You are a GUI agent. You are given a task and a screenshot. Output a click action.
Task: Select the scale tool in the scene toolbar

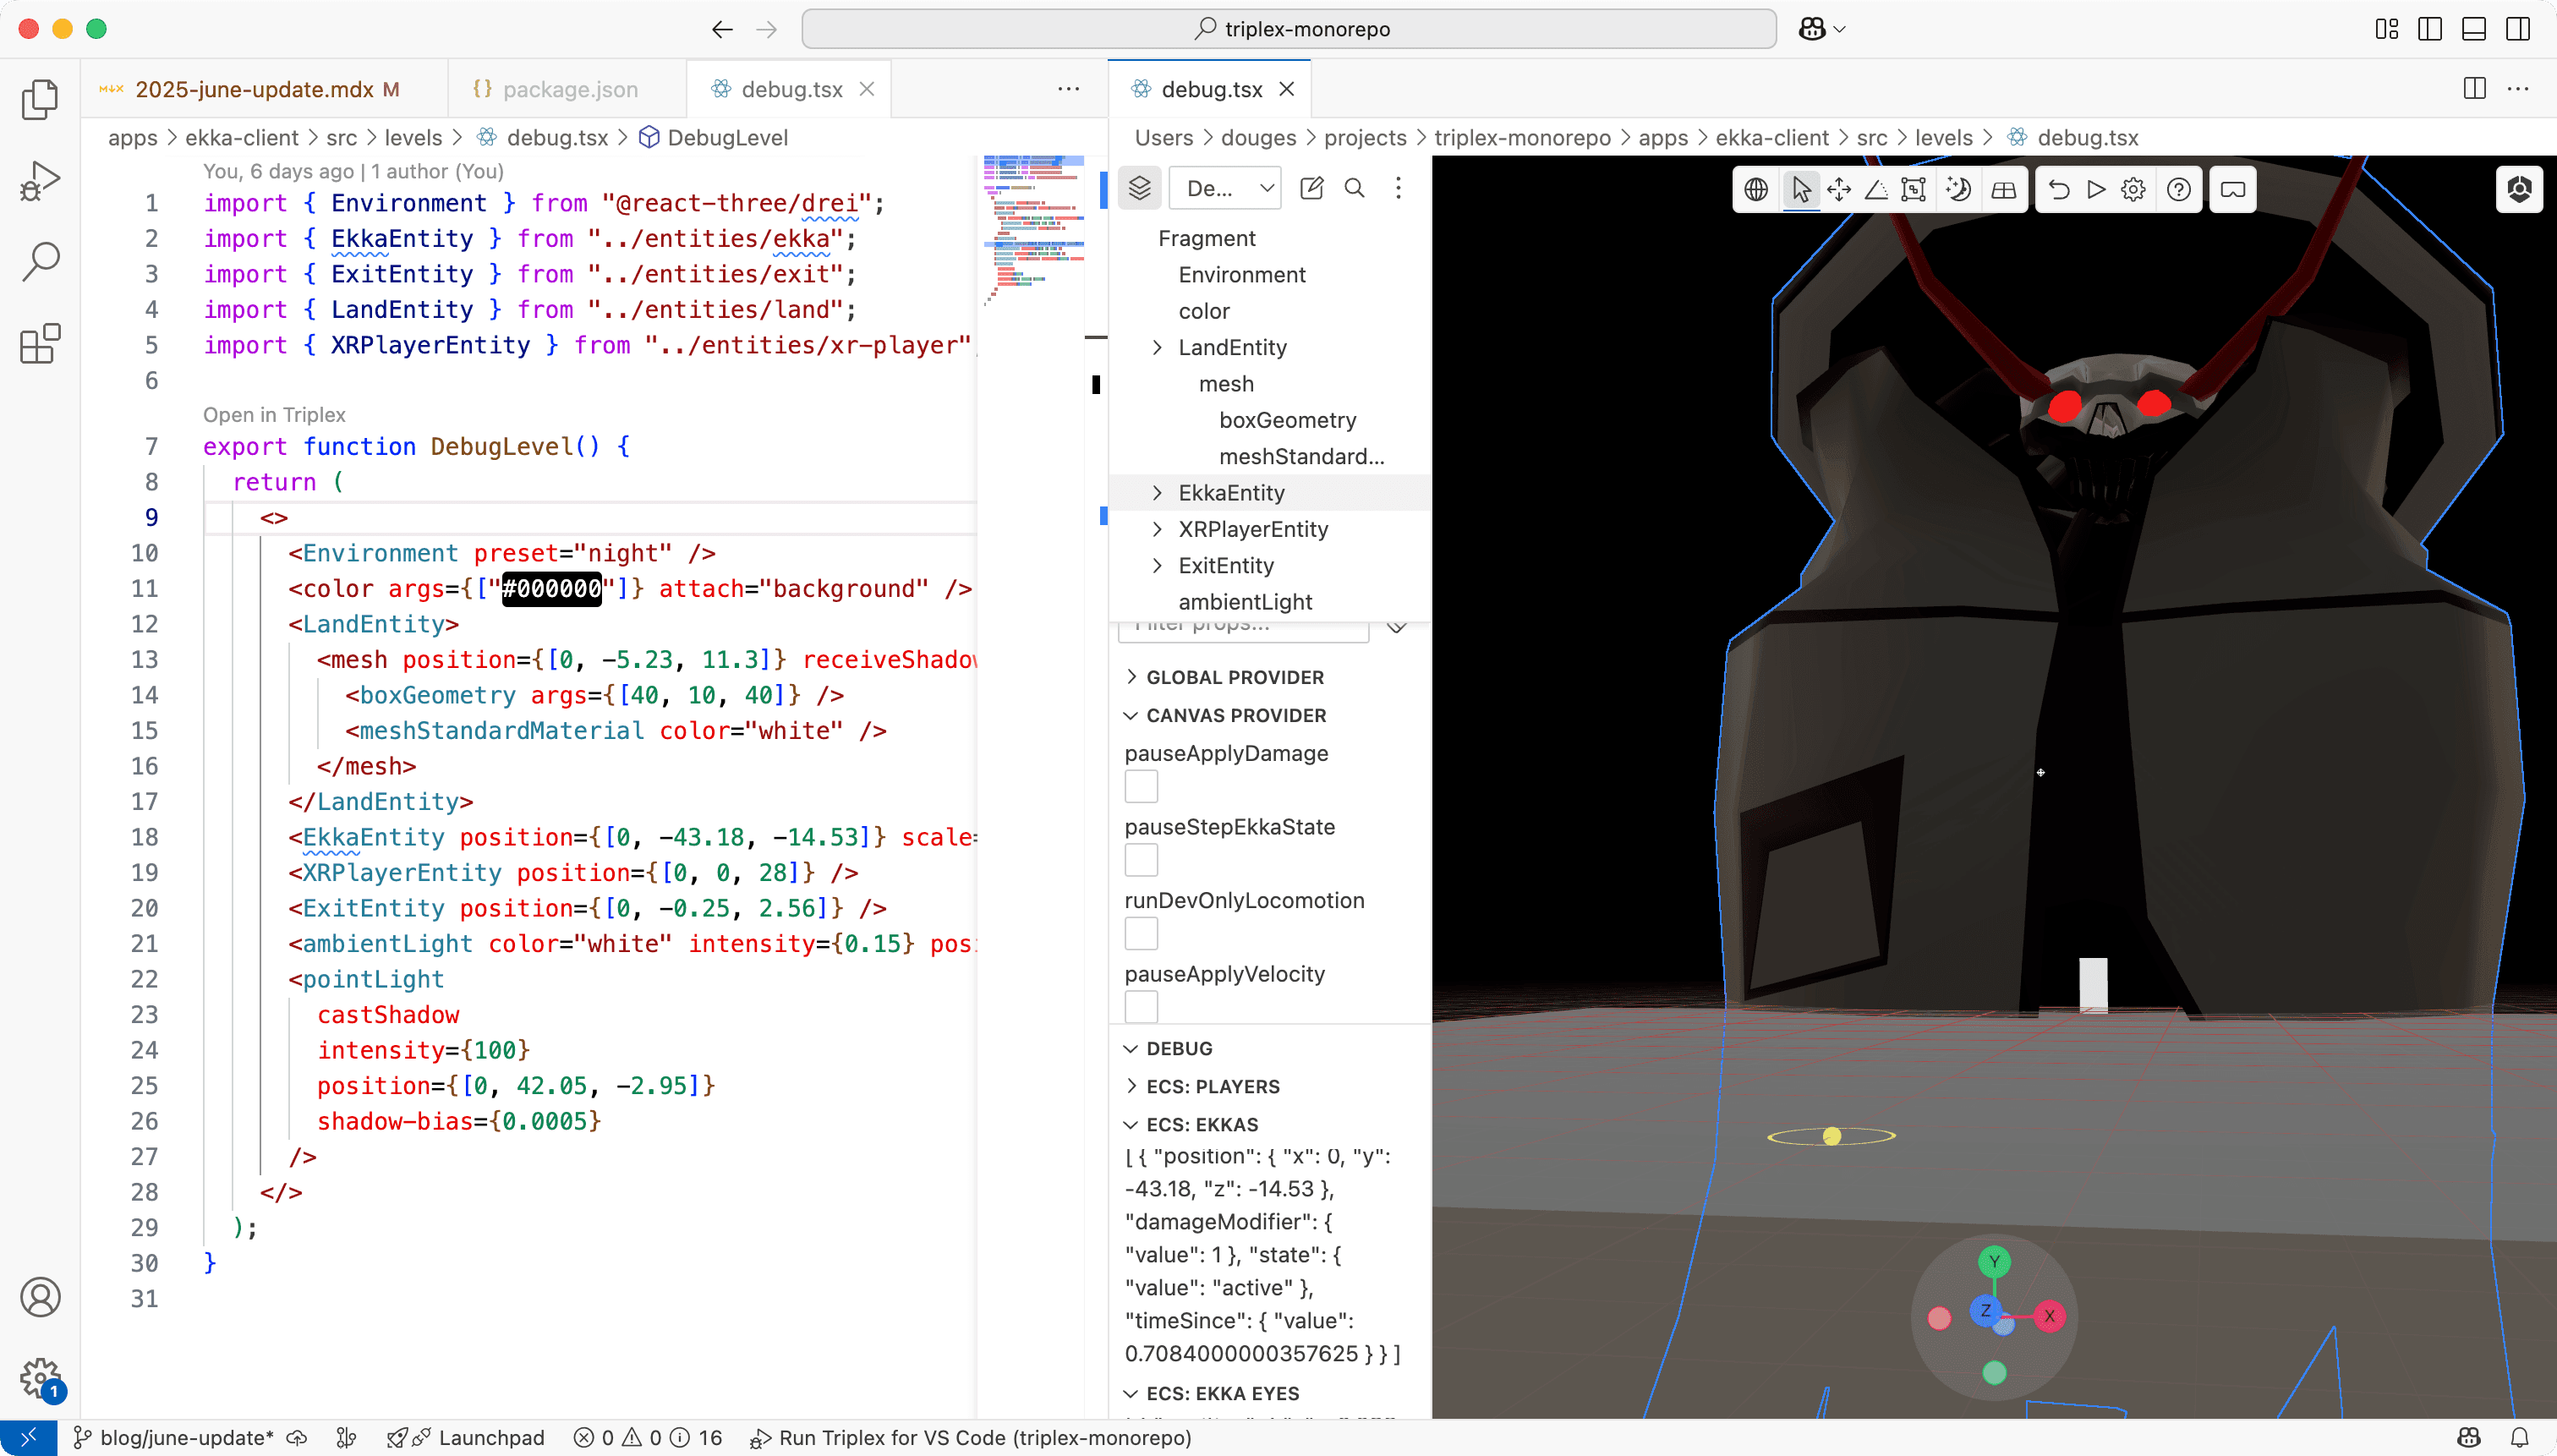1913,189
